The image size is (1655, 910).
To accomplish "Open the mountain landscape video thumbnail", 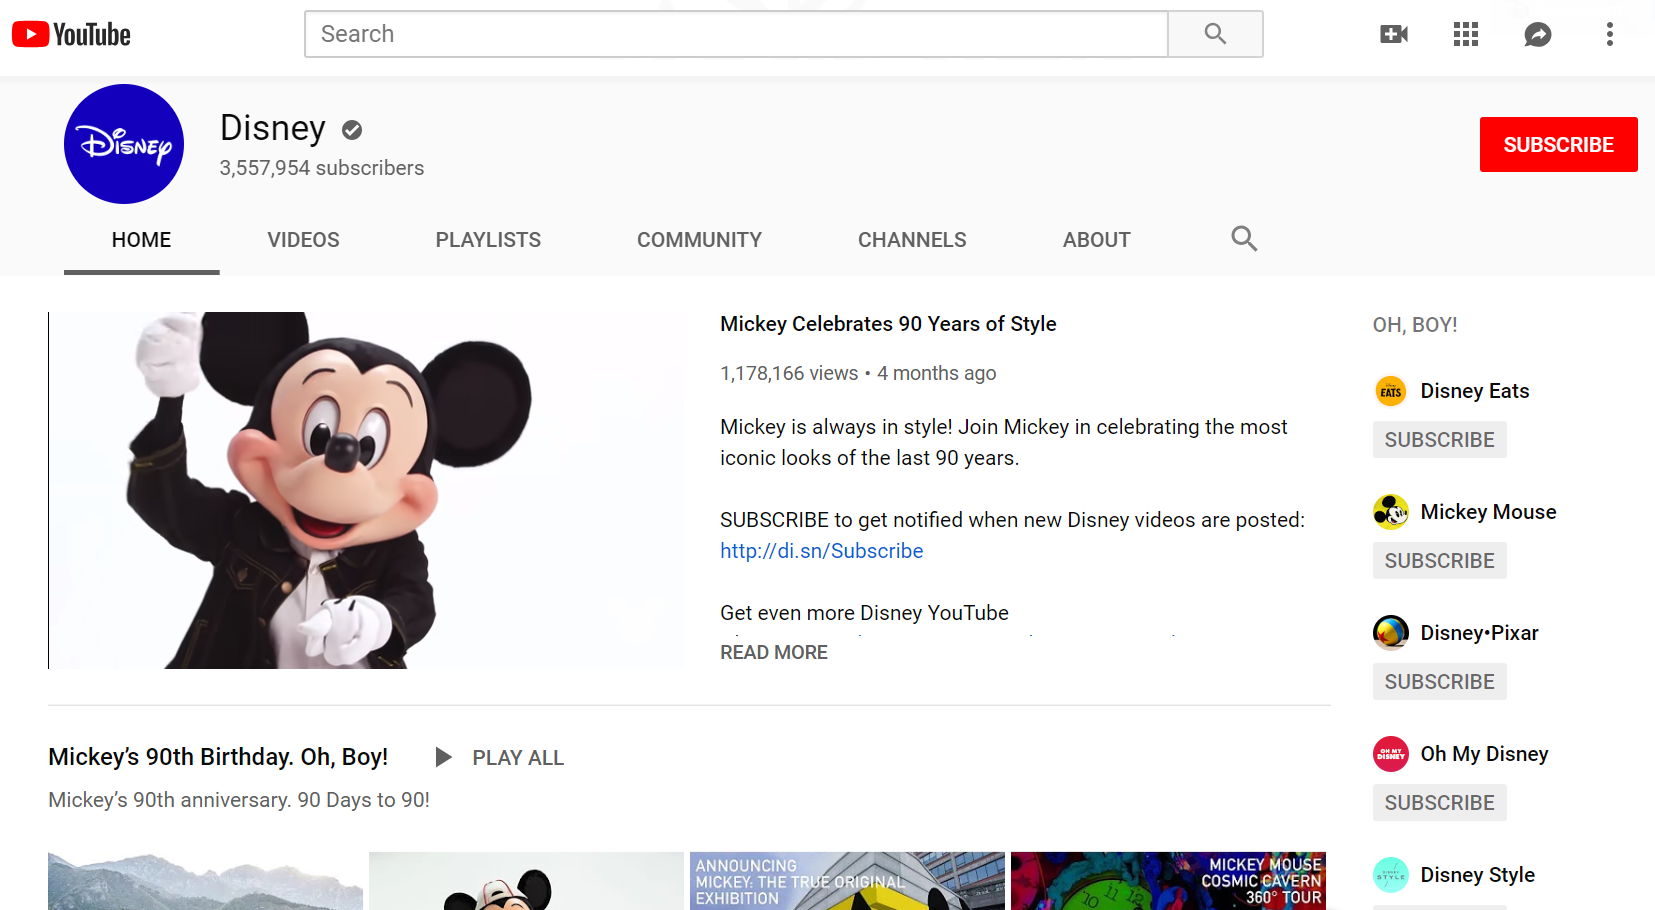I will click(205, 881).
